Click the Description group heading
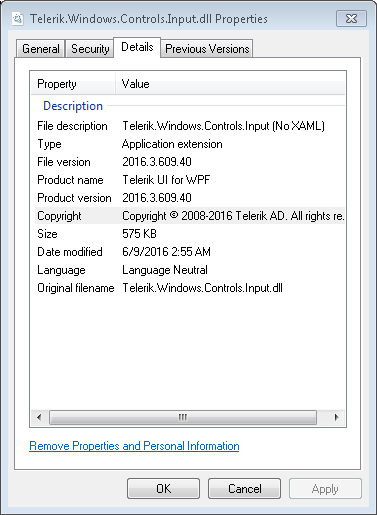The height and width of the screenshot is (515, 377). pos(73,106)
